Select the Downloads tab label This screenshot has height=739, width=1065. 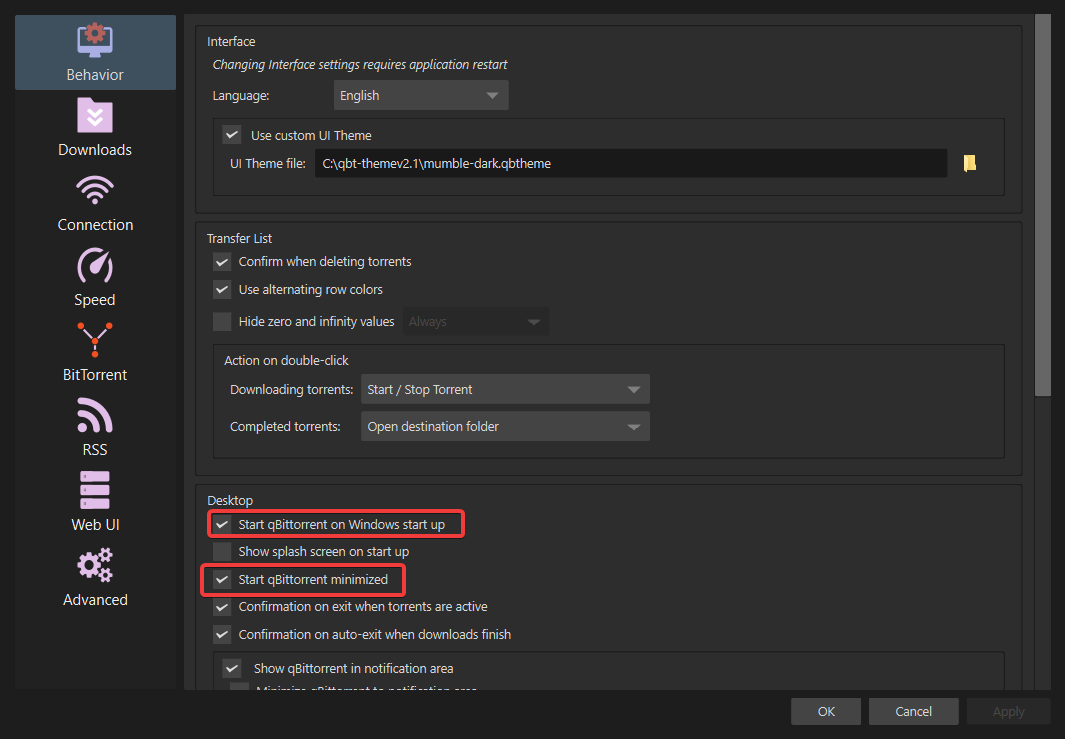point(95,149)
